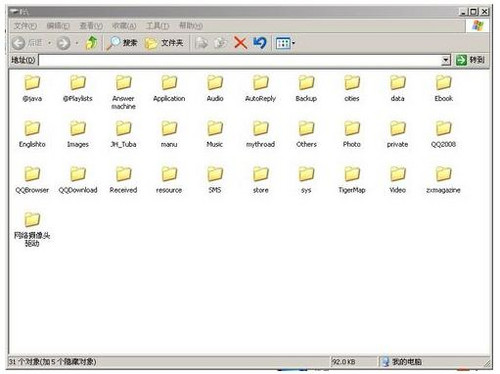Select the JH_Tuba folder
The height and width of the screenshot is (374, 500).
click(x=123, y=134)
